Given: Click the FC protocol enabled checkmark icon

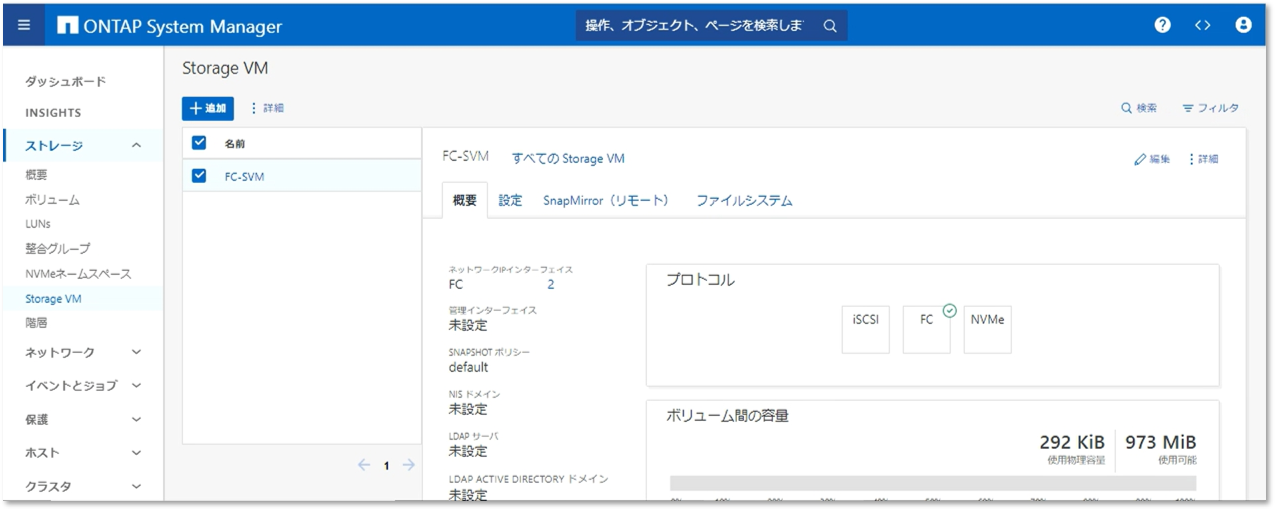Looking at the screenshot, I should [x=949, y=311].
